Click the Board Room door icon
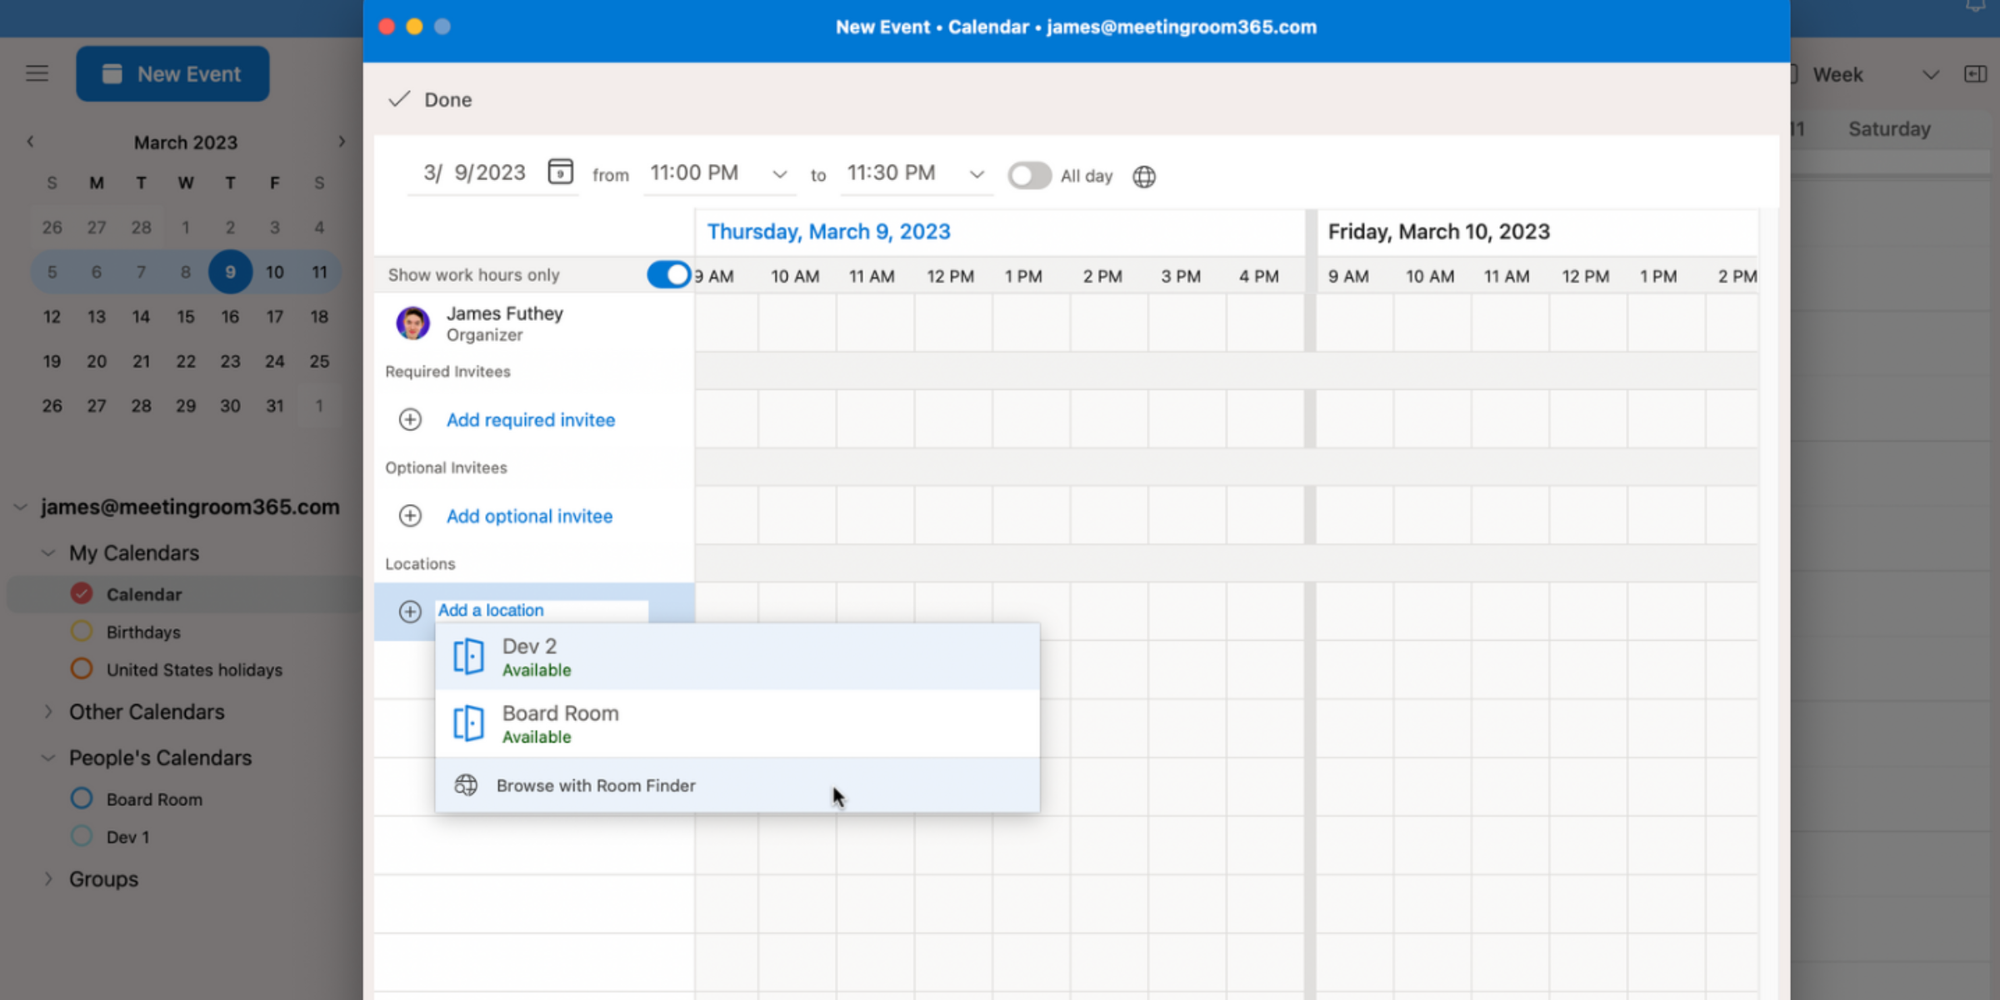The image size is (2000, 1000). [x=468, y=723]
